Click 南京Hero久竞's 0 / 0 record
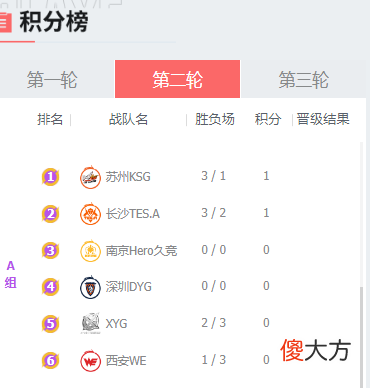370x388 pixels. click(214, 250)
